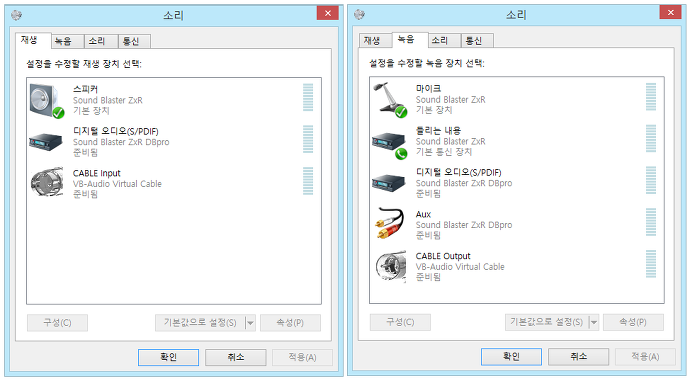The width and height of the screenshot is (690, 381).
Task: Select the CABLE Output name text
Action: (x=443, y=256)
